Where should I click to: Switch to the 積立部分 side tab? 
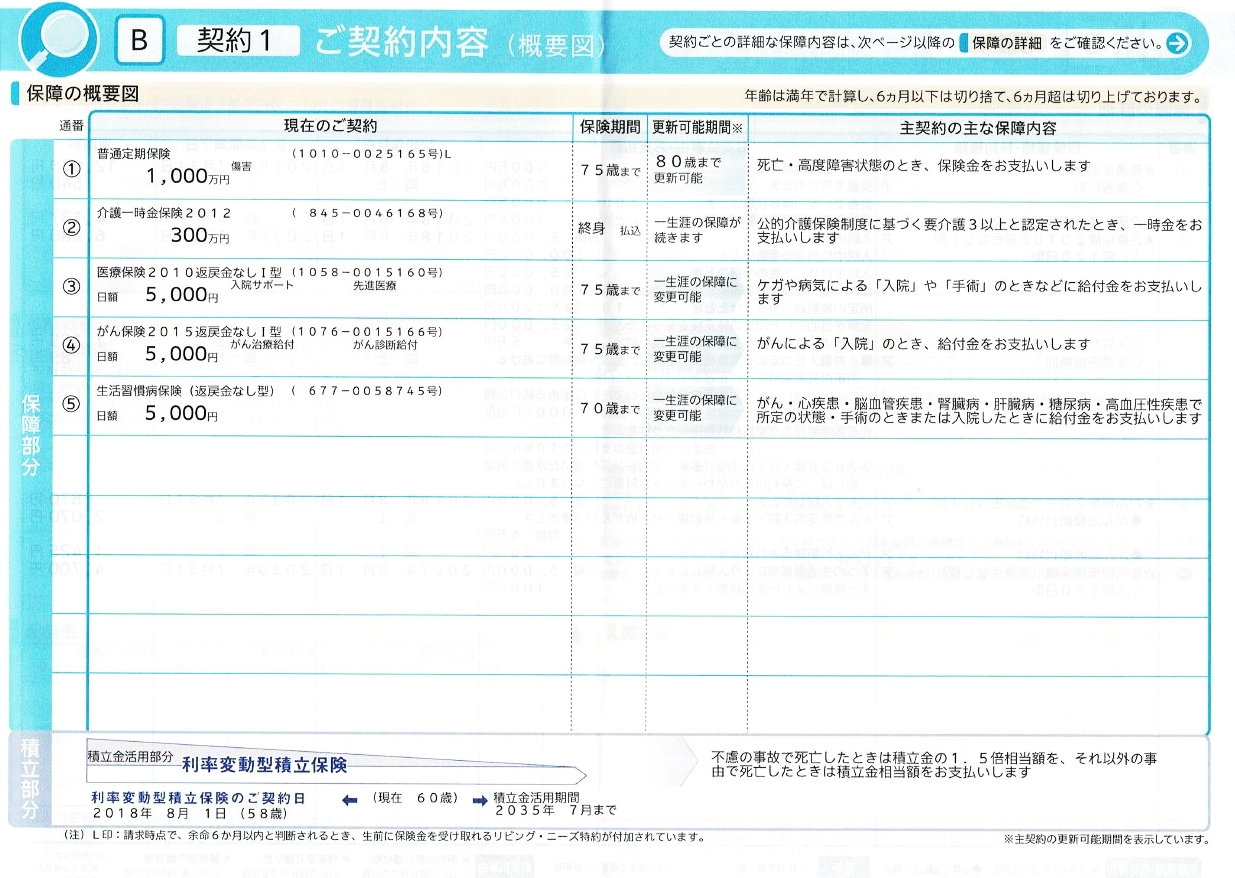pos(30,782)
